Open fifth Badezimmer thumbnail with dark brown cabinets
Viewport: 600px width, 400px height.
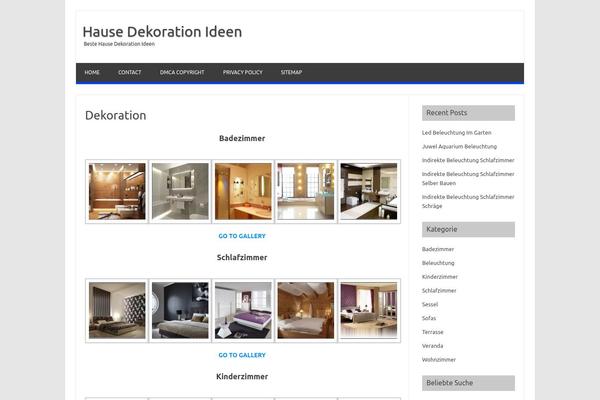point(369,191)
